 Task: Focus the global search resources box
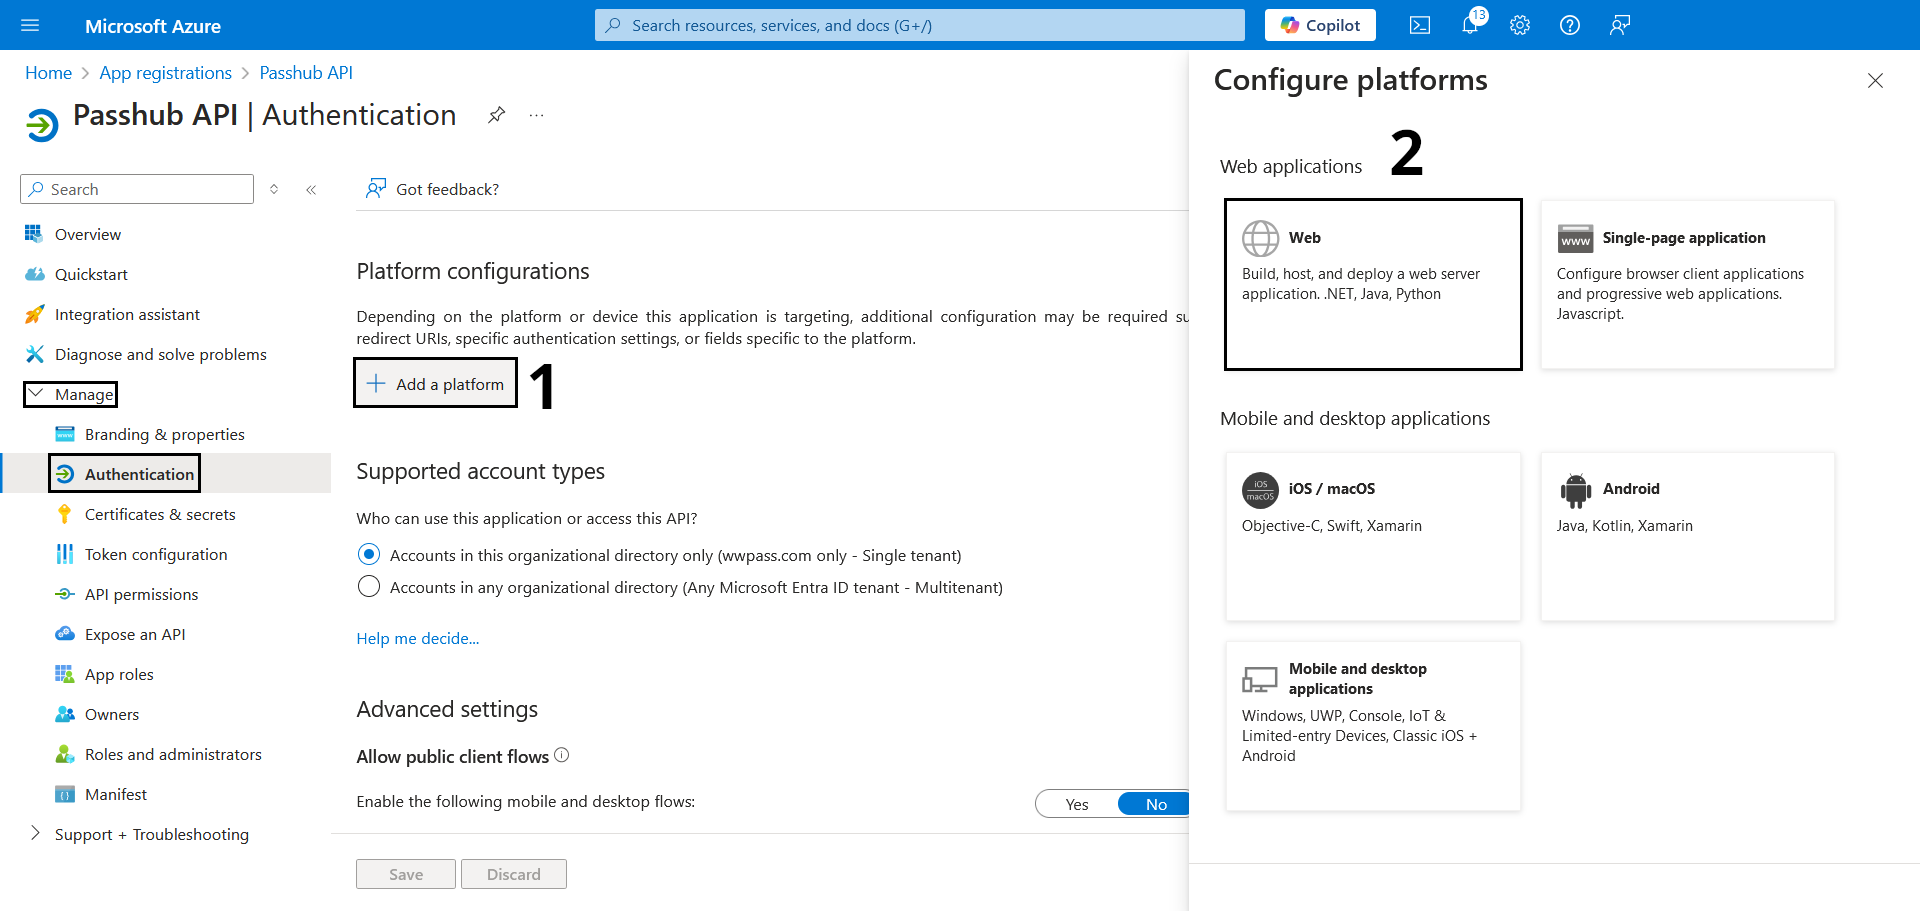[920, 25]
